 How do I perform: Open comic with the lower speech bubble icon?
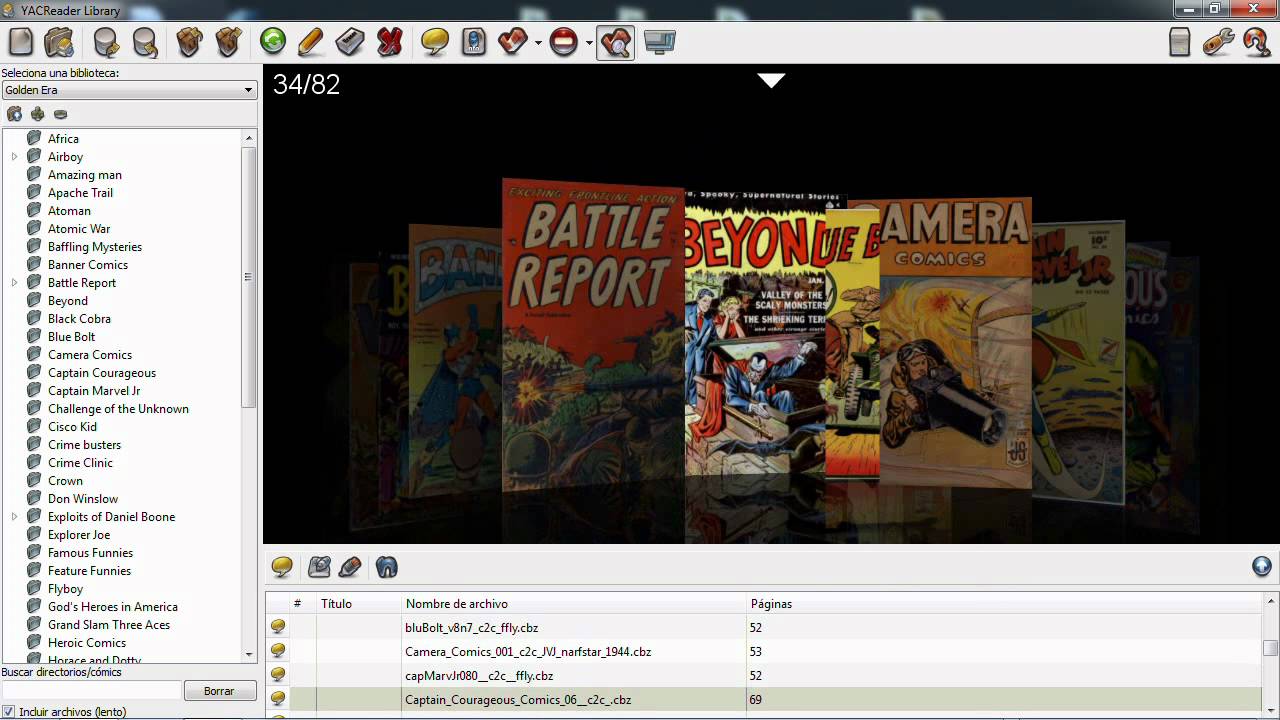tap(282, 567)
